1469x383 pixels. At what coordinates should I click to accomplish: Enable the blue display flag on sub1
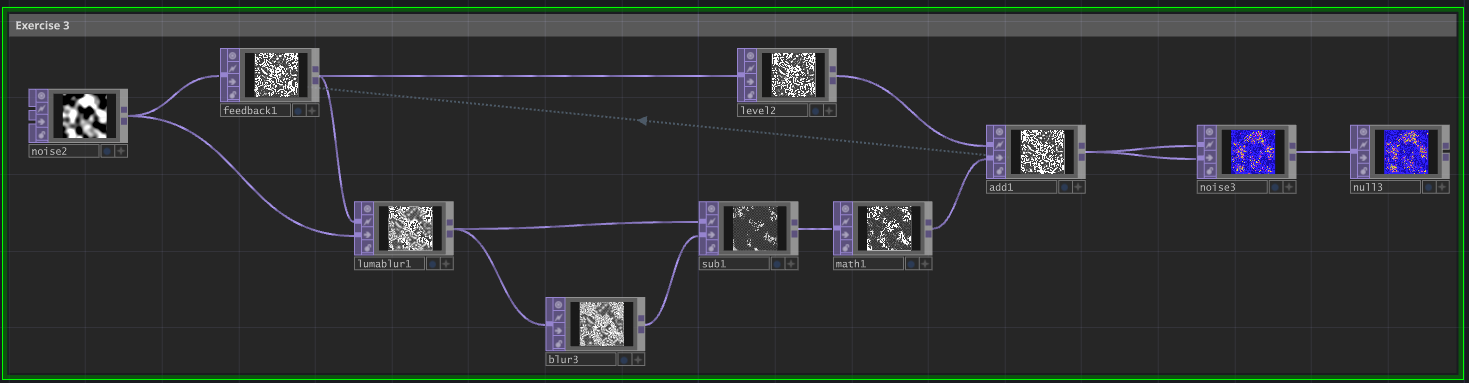click(777, 264)
